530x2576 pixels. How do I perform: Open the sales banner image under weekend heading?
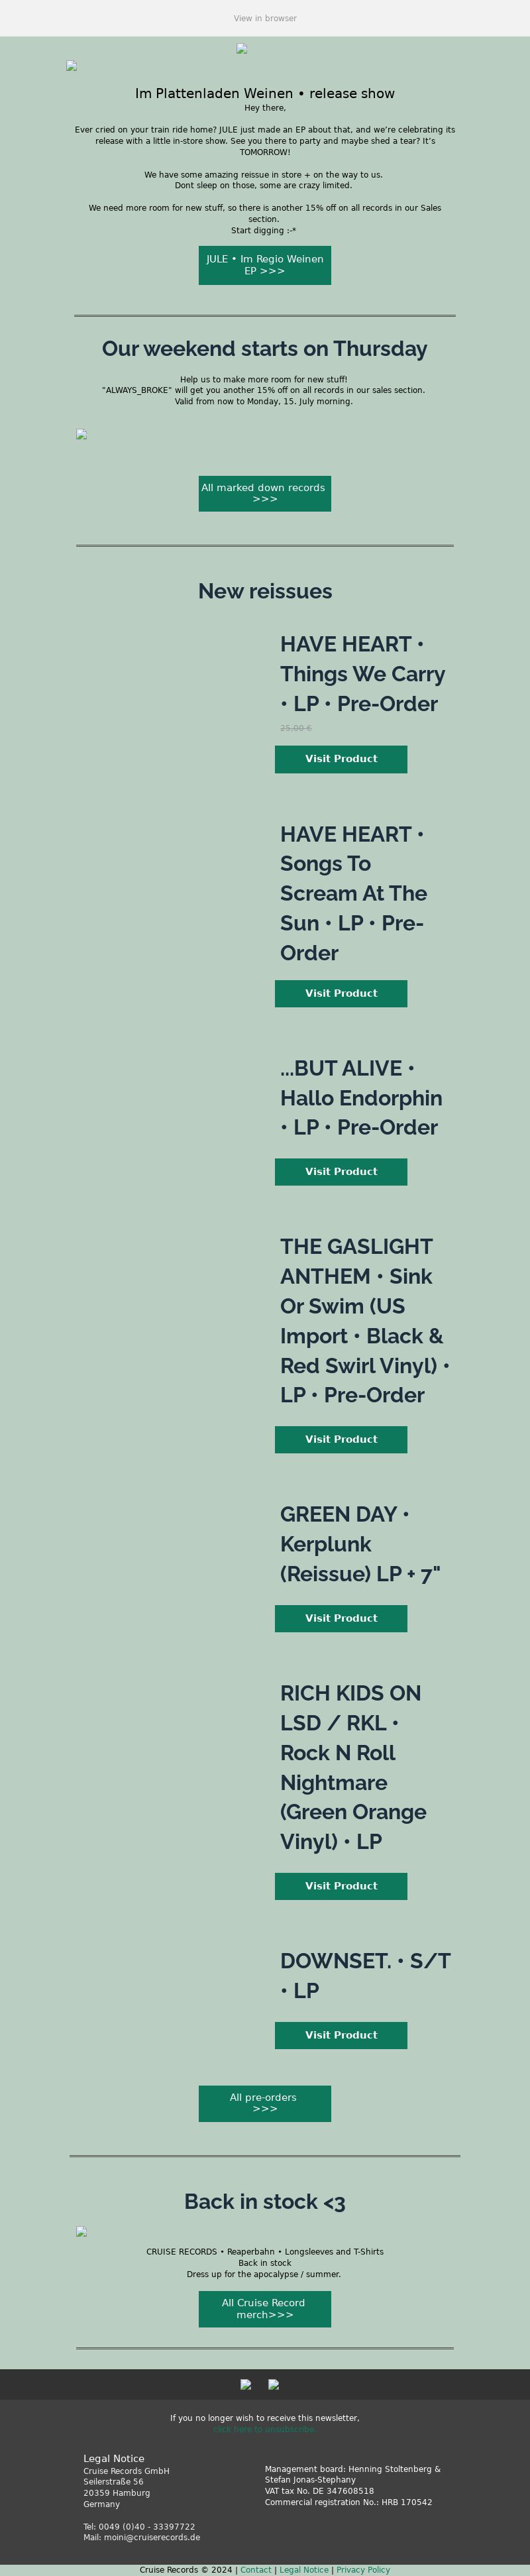(x=82, y=434)
